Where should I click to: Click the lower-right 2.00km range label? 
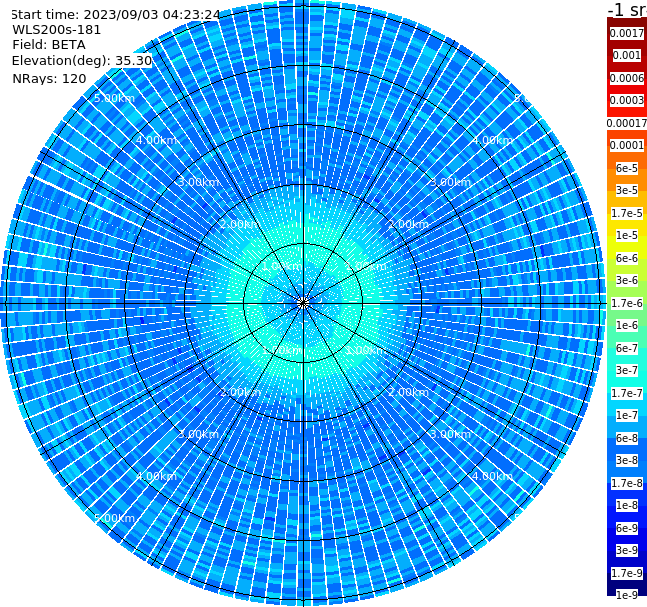point(409,392)
